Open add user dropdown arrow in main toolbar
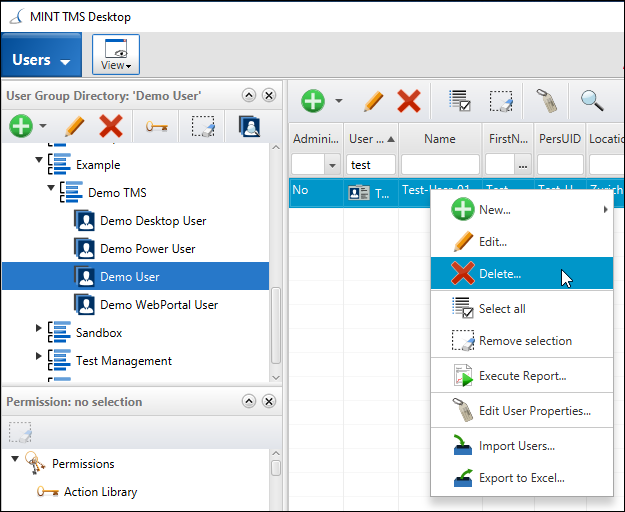Image resolution: width=625 pixels, height=512 pixels. pyautogui.click(x=339, y=101)
